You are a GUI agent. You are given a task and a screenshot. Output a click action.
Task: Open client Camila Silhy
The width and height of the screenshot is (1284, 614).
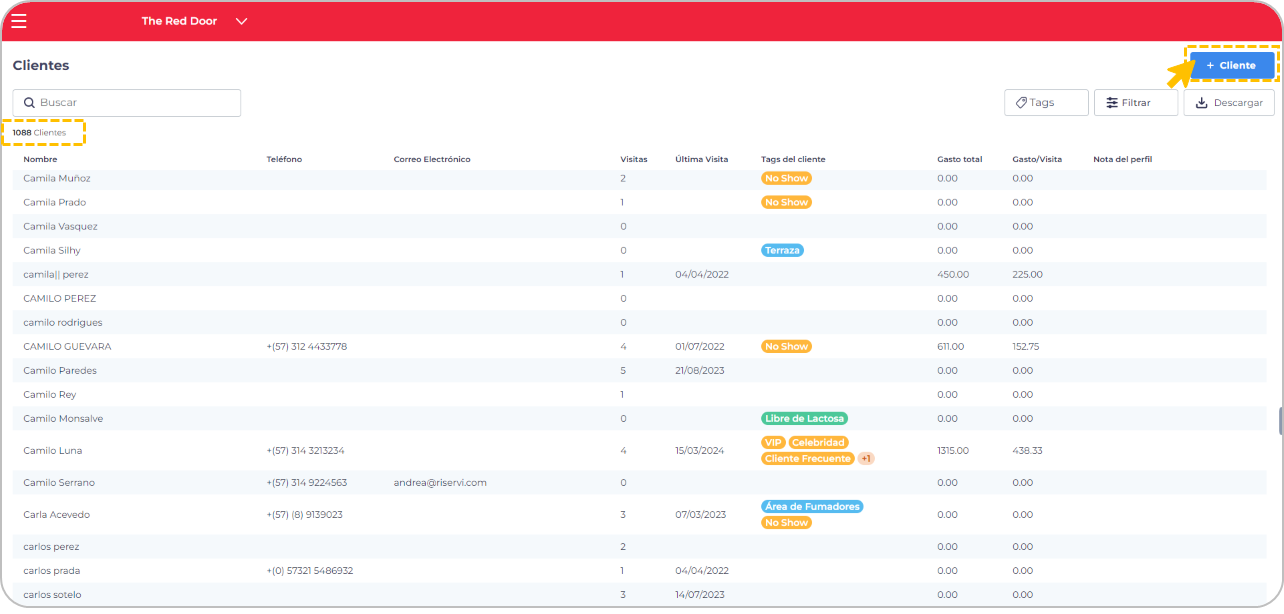pos(52,250)
